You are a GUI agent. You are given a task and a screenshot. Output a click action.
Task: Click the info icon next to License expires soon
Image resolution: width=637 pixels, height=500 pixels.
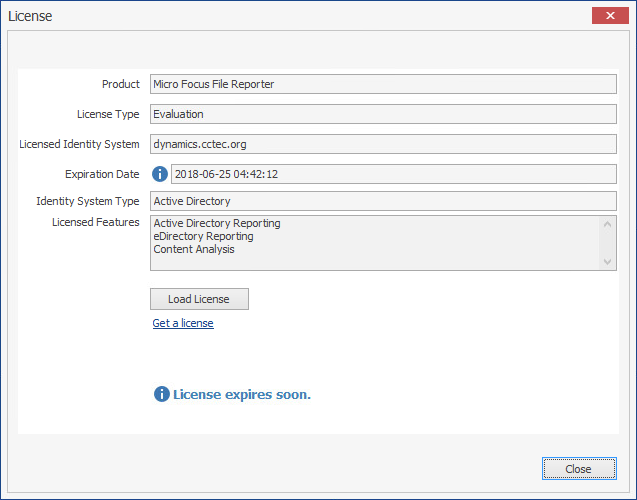point(162,394)
